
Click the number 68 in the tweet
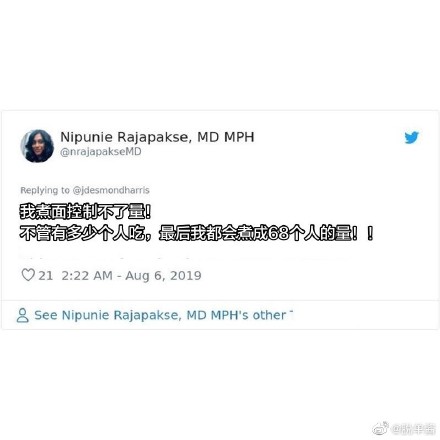point(278,234)
